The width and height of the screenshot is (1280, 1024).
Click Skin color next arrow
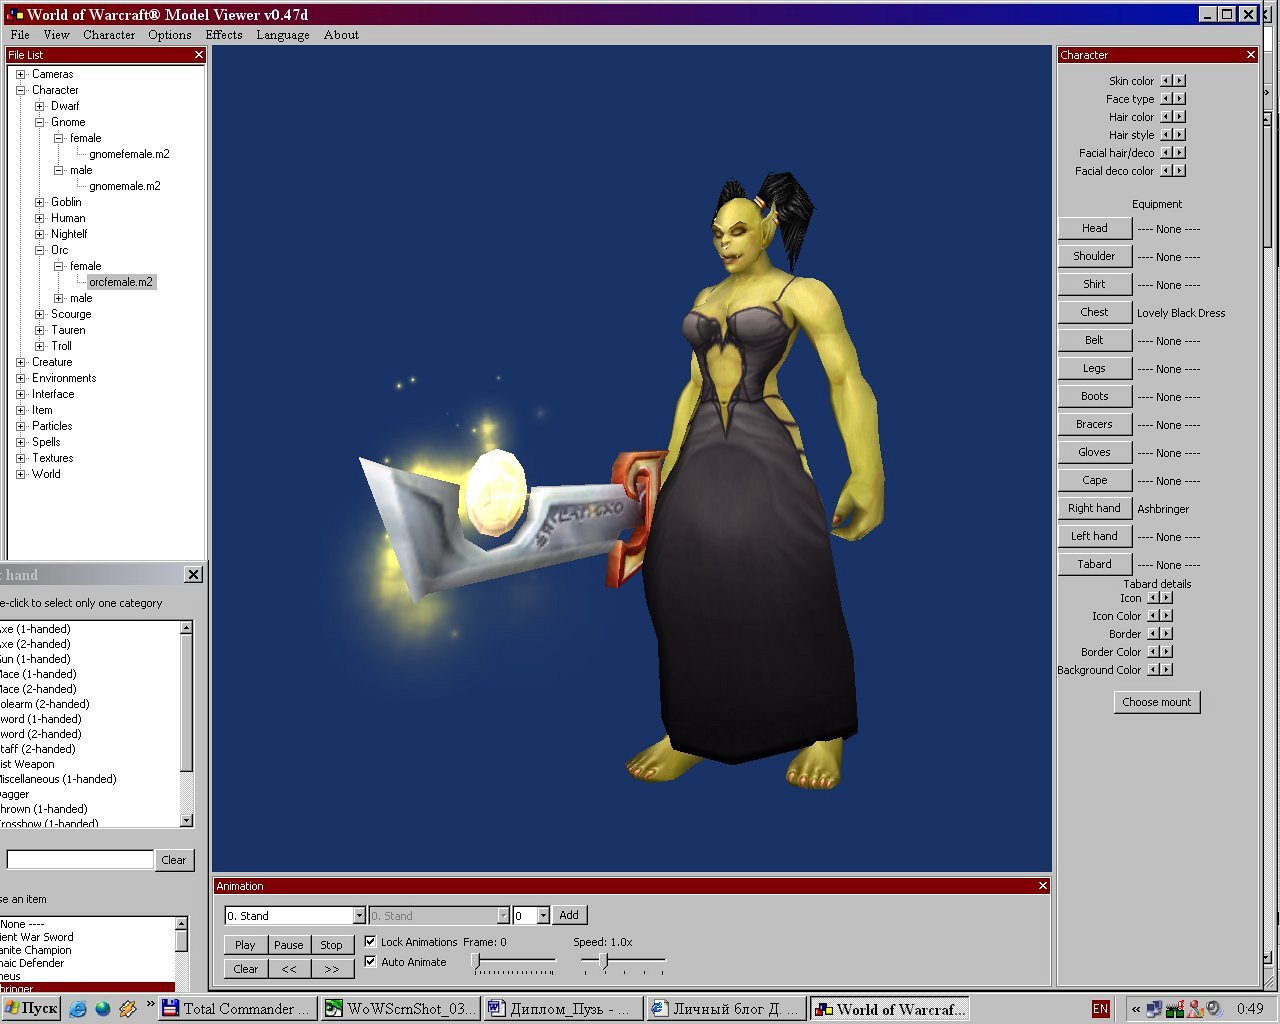click(x=1180, y=81)
